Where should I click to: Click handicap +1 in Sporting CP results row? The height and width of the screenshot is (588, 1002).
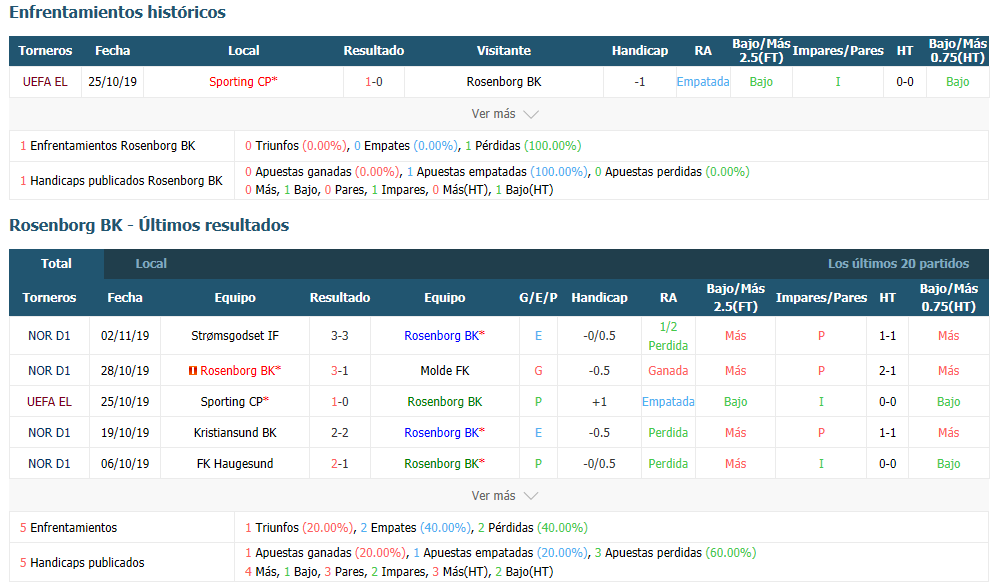pyautogui.click(x=599, y=402)
